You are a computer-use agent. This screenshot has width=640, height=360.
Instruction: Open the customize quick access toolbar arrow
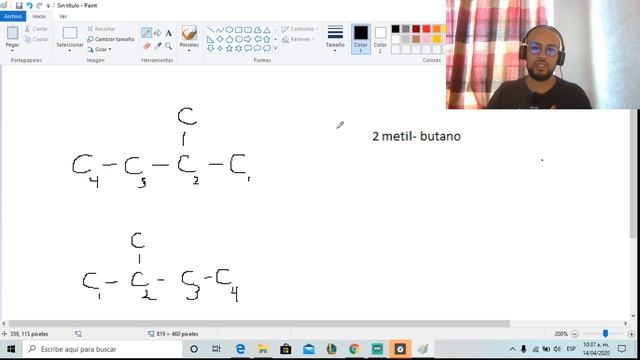click(x=48, y=6)
